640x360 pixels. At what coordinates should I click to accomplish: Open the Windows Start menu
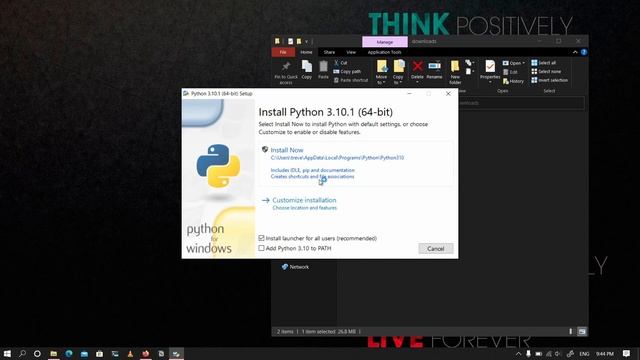7,353
